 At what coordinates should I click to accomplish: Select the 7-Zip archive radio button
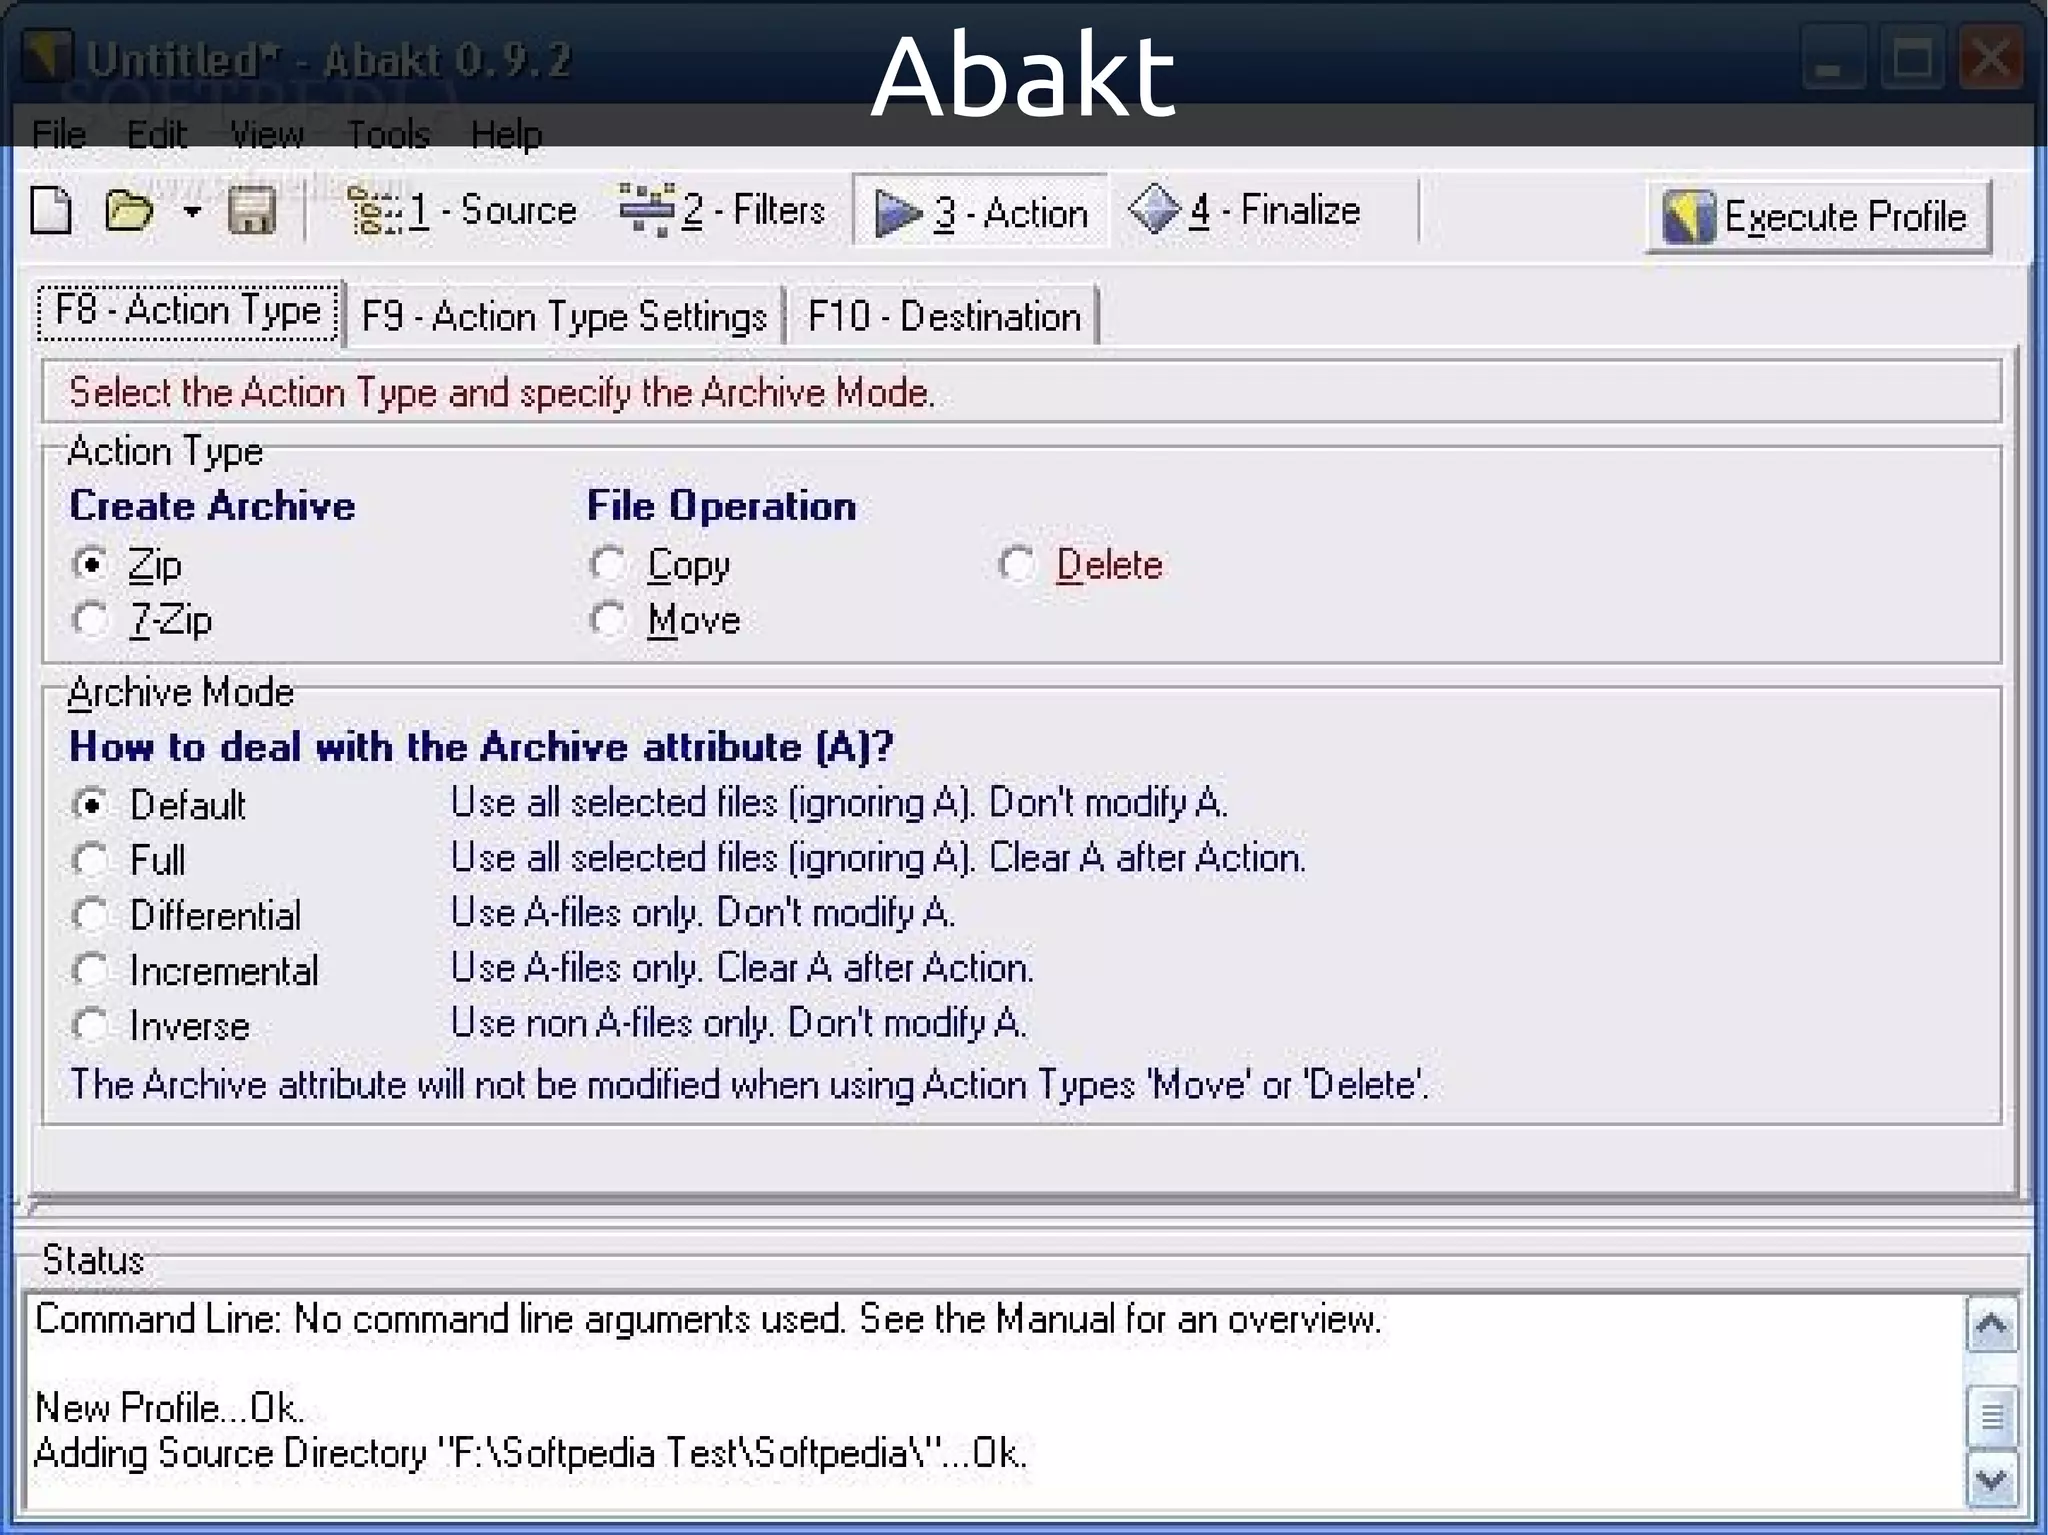pos(91,619)
